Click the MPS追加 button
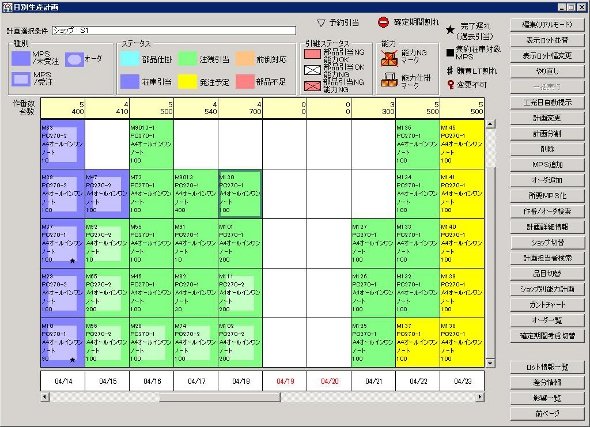 point(547,164)
